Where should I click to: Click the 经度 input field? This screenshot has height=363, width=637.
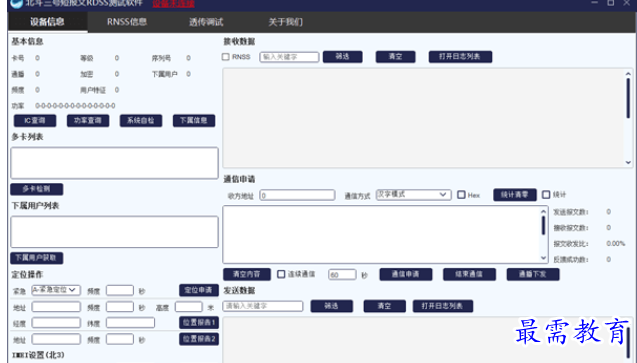click(x=56, y=323)
